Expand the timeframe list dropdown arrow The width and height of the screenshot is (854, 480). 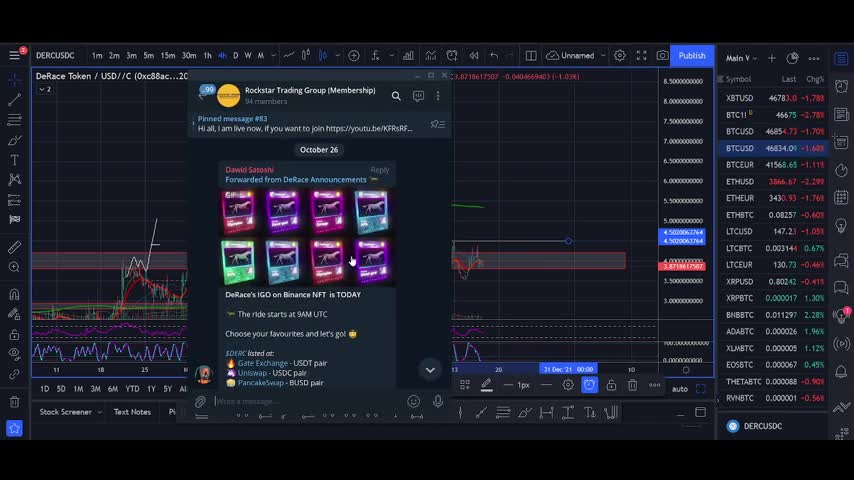pyautogui.click(x=273, y=56)
